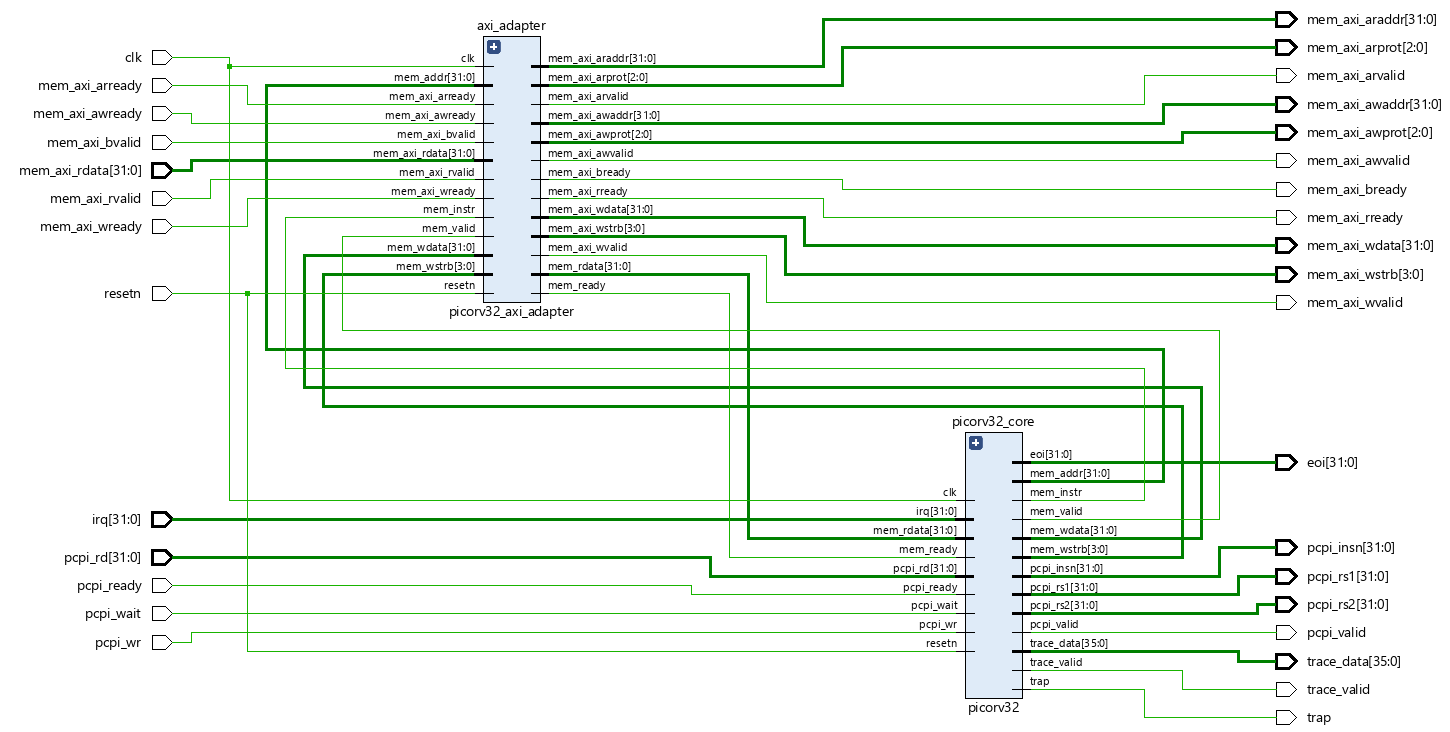The width and height of the screenshot is (1450, 732).
Task: Expand the picorv32_core block with plus icon
Action: click(x=976, y=443)
